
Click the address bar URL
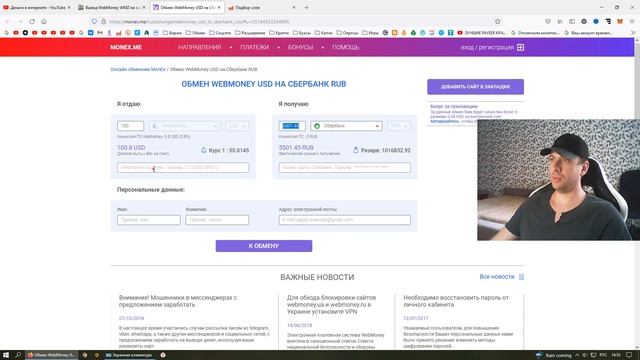(x=199, y=22)
